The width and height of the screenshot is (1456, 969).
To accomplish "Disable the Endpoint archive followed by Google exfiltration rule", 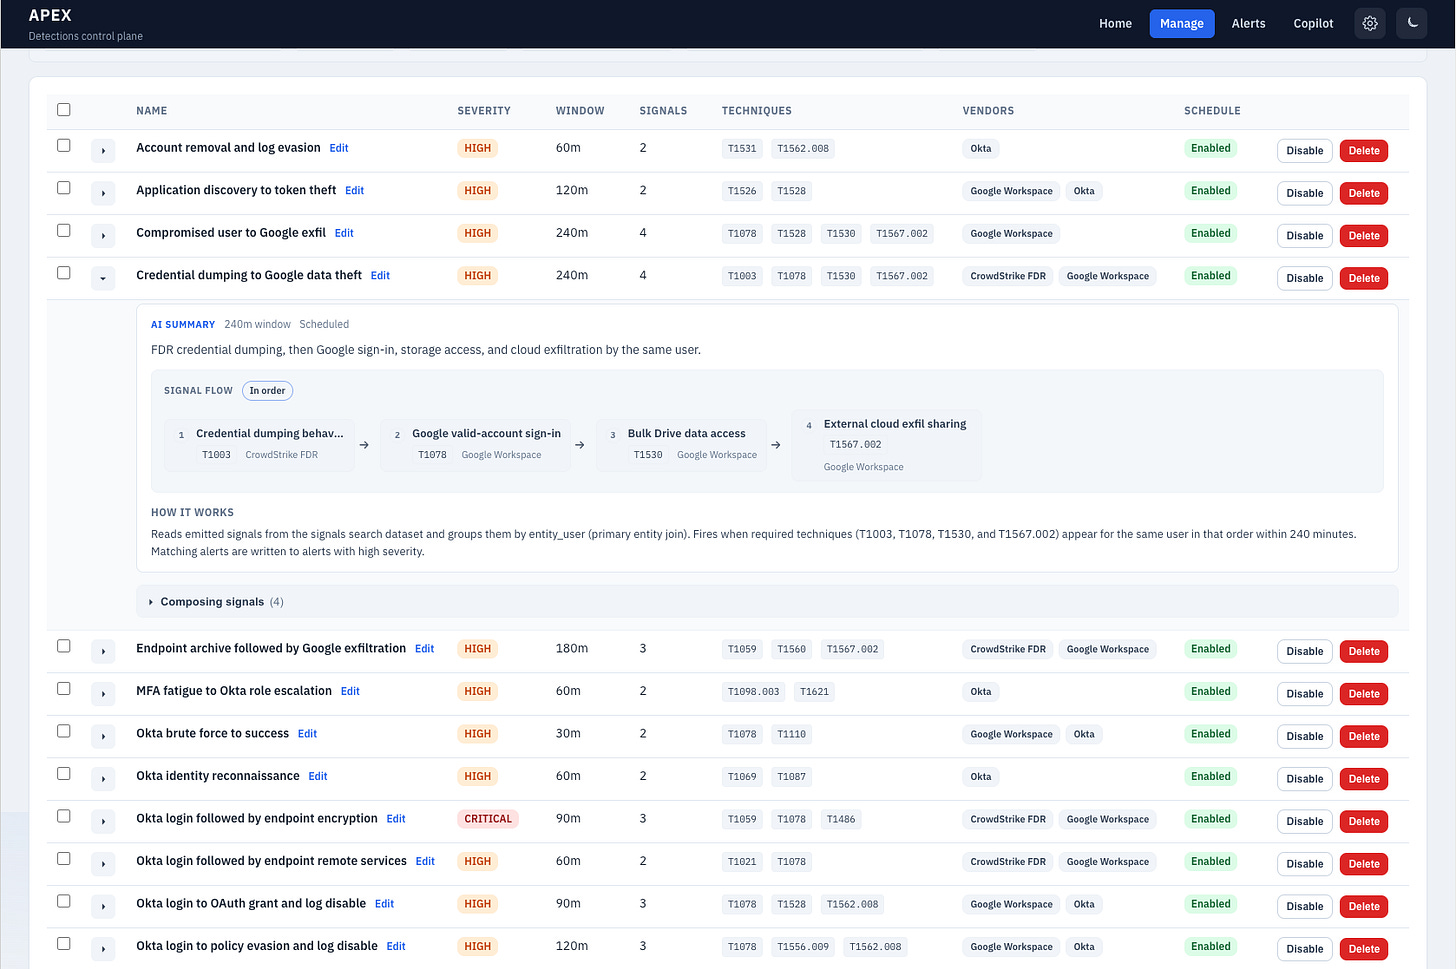I will [1305, 651].
